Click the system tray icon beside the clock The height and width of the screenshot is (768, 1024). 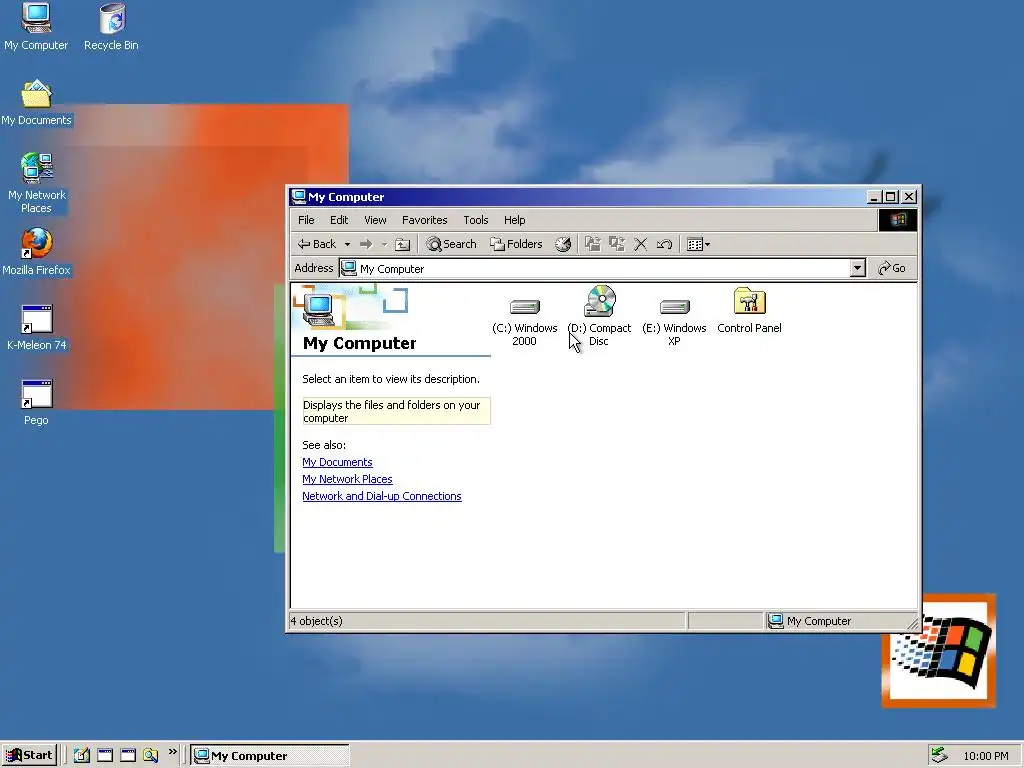pos(939,755)
